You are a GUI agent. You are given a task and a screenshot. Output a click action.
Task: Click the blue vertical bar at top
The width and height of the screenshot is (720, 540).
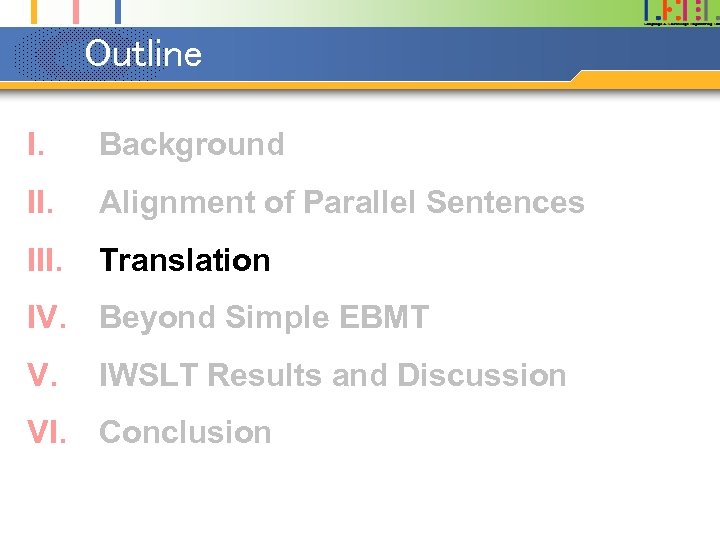coord(117,10)
